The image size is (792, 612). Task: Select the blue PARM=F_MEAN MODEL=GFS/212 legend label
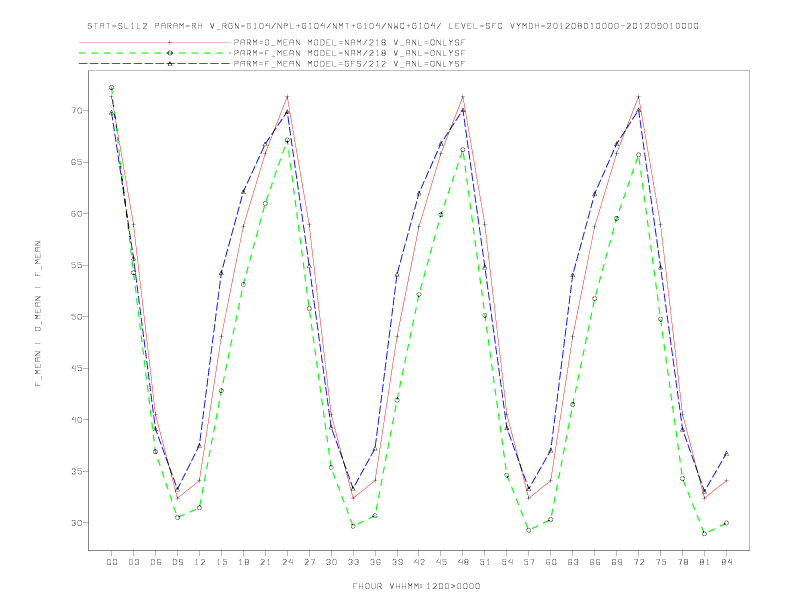click(349, 64)
